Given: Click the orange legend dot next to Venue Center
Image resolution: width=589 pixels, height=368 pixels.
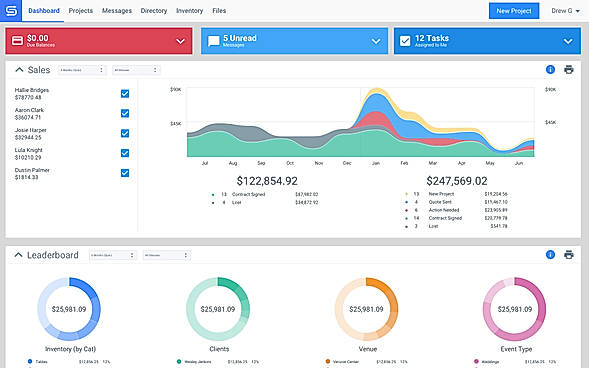Looking at the screenshot, I should 328,362.
